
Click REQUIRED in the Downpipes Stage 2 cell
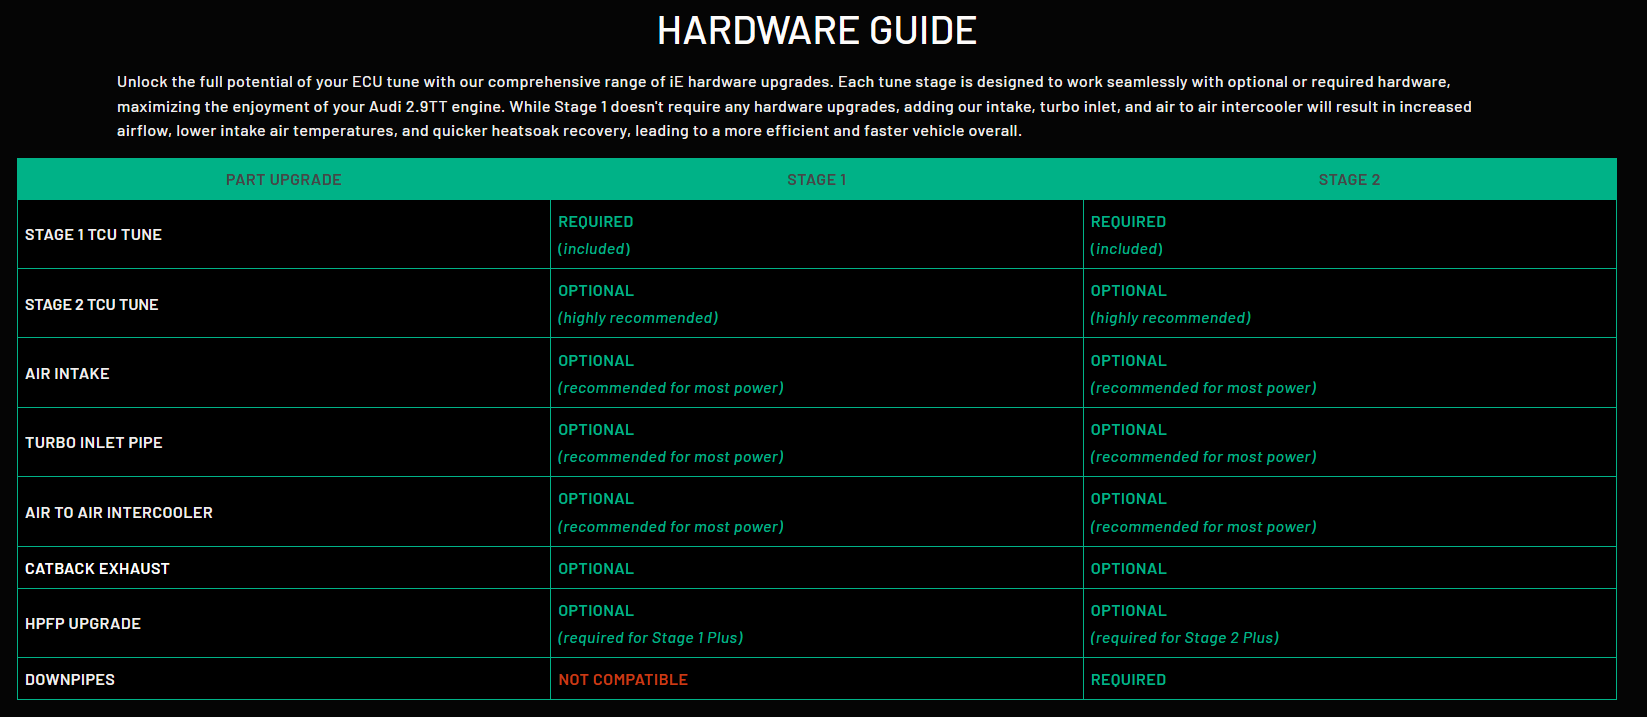(x=1128, y=680)
